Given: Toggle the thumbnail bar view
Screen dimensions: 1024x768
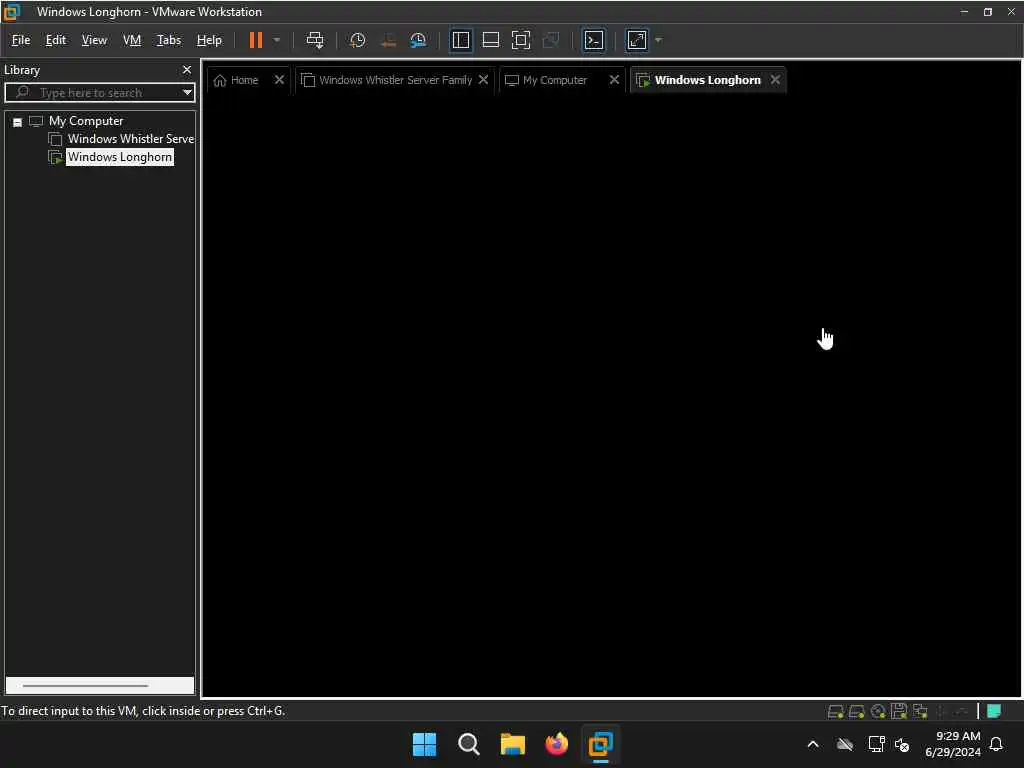Looking at the screenshot, I should click(490, 40).
